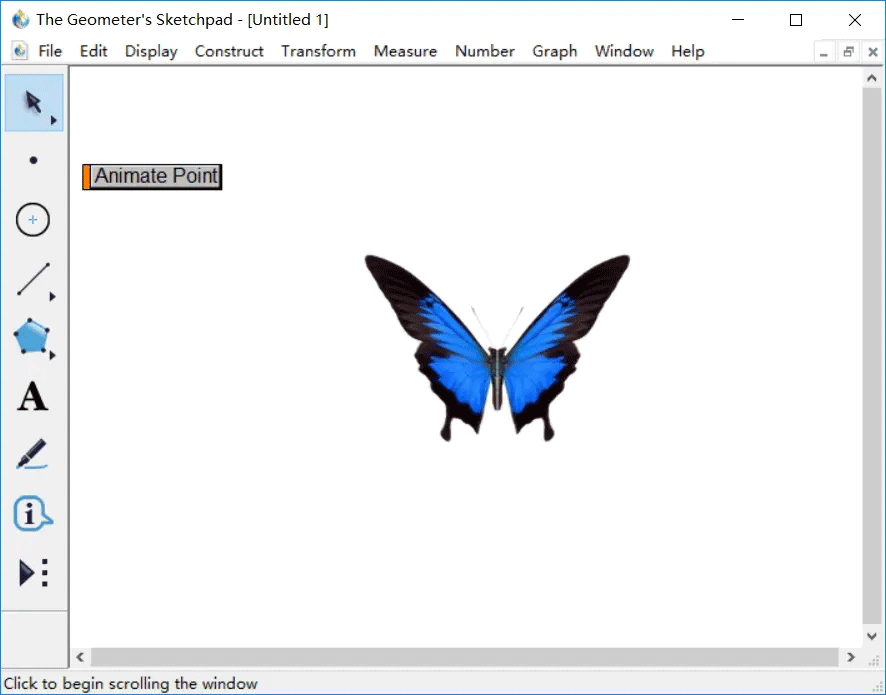Choose the Information tool

pos(32,513)
